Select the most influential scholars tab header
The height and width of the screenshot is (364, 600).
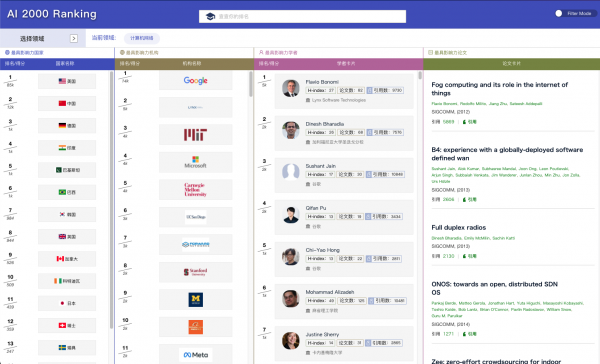coord(278,52)
